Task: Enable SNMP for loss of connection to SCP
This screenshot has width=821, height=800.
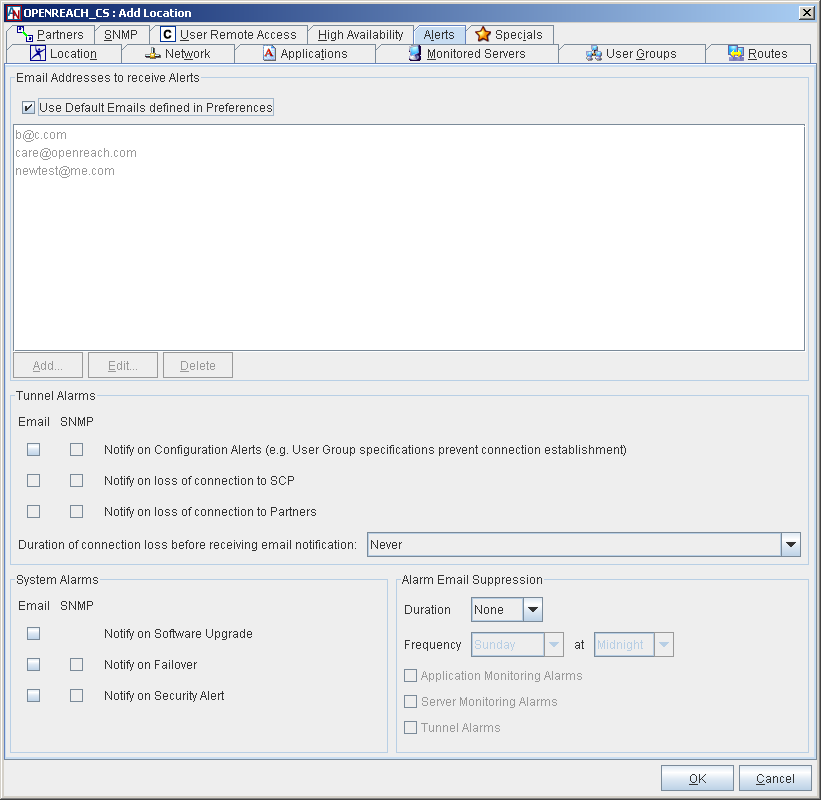Action: (x=76, y=481)
